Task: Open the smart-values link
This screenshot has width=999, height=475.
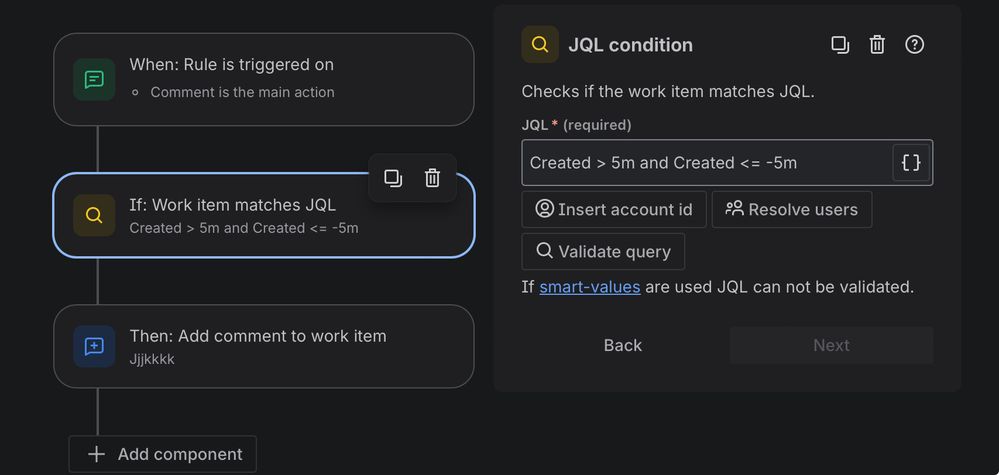Action: point(589,287)
